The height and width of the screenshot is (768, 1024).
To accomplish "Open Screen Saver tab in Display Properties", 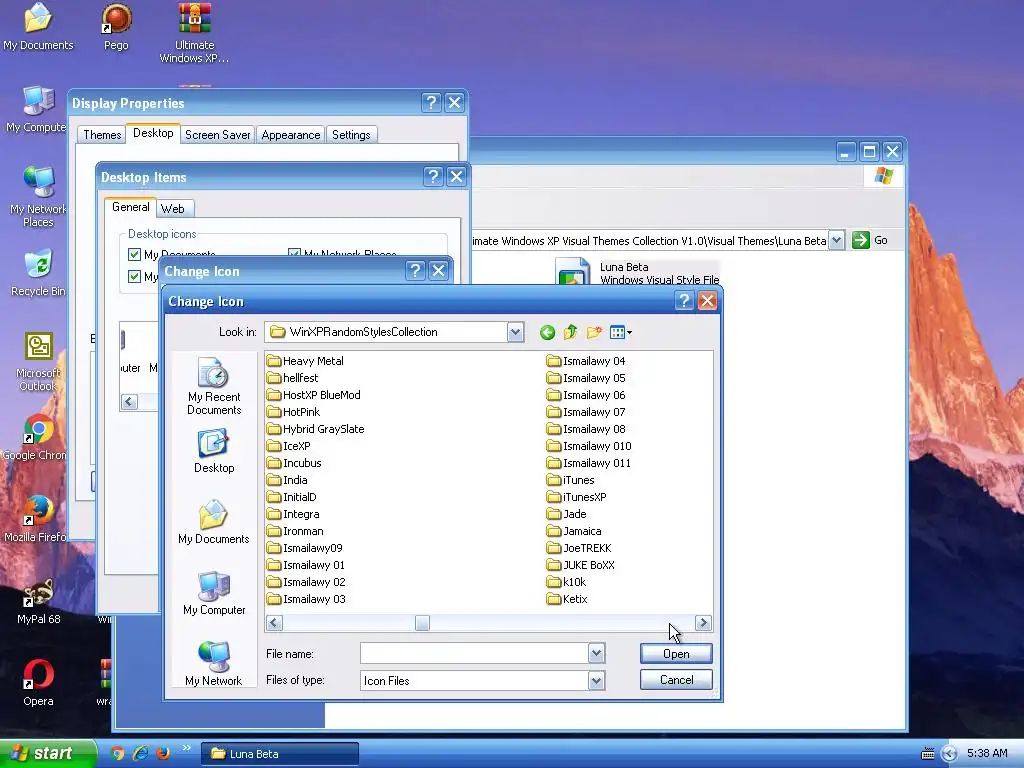I will pyautogui.click(x=217, y=135).
